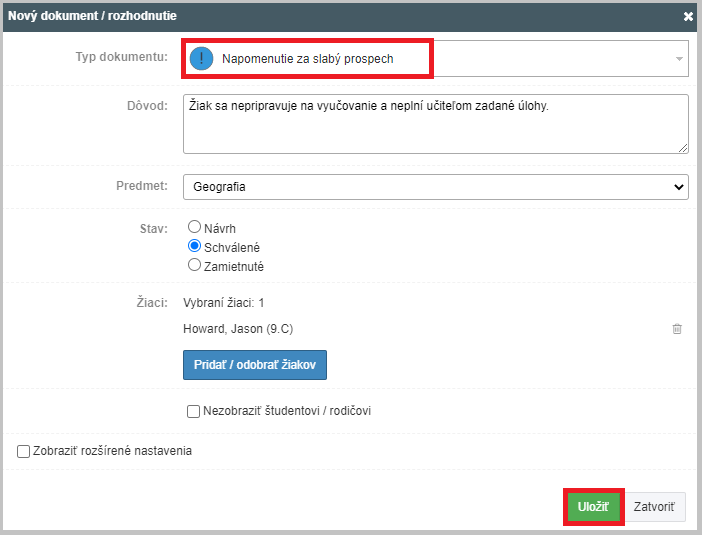Click the Pridať / odobrať žiakov button
Screen dimensions: 702x535
pos(255,365)
